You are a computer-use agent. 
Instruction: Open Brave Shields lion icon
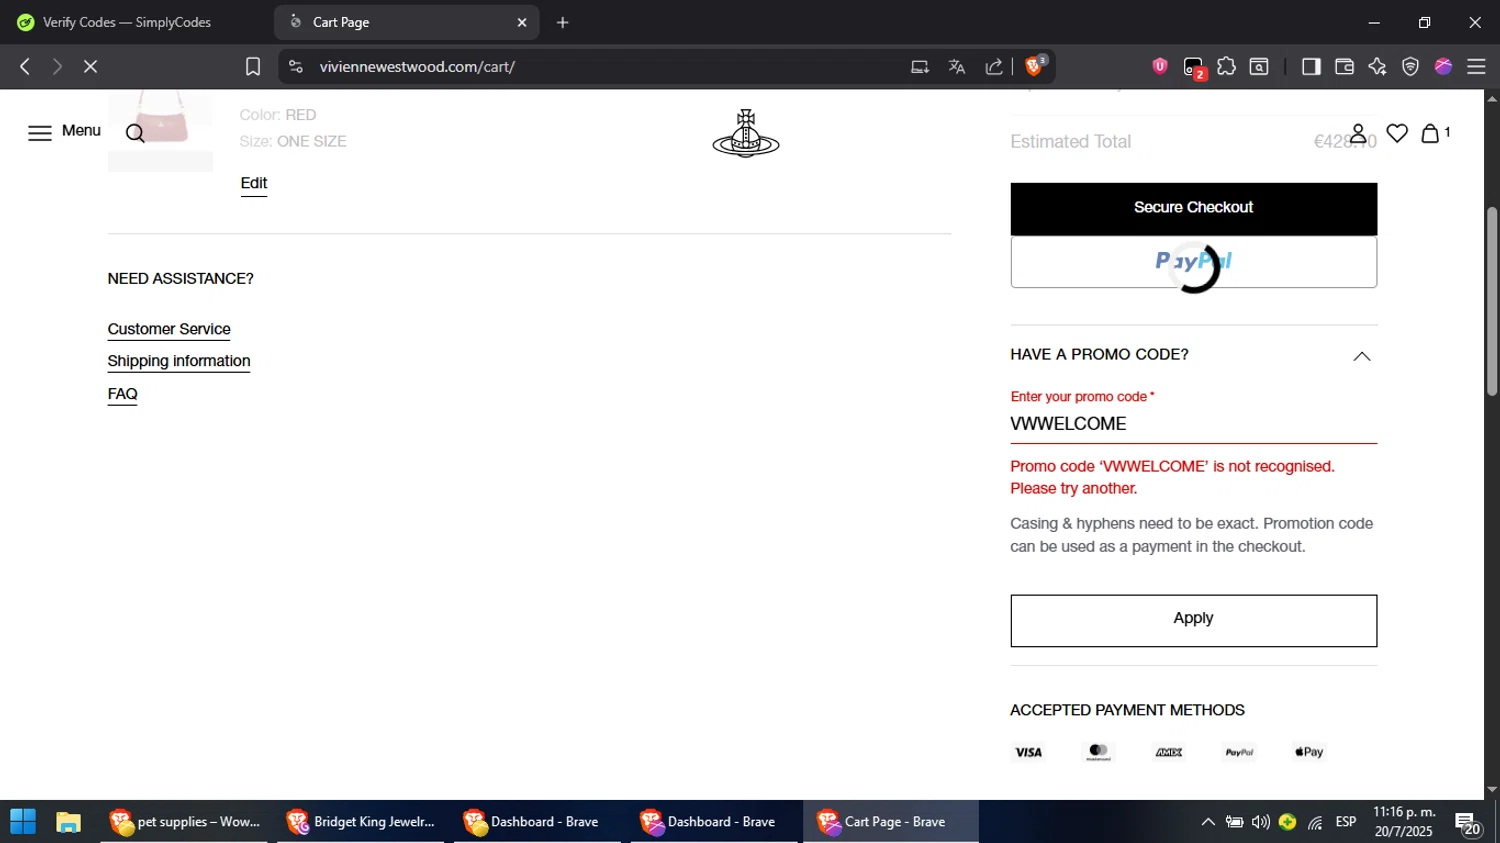1034,67
